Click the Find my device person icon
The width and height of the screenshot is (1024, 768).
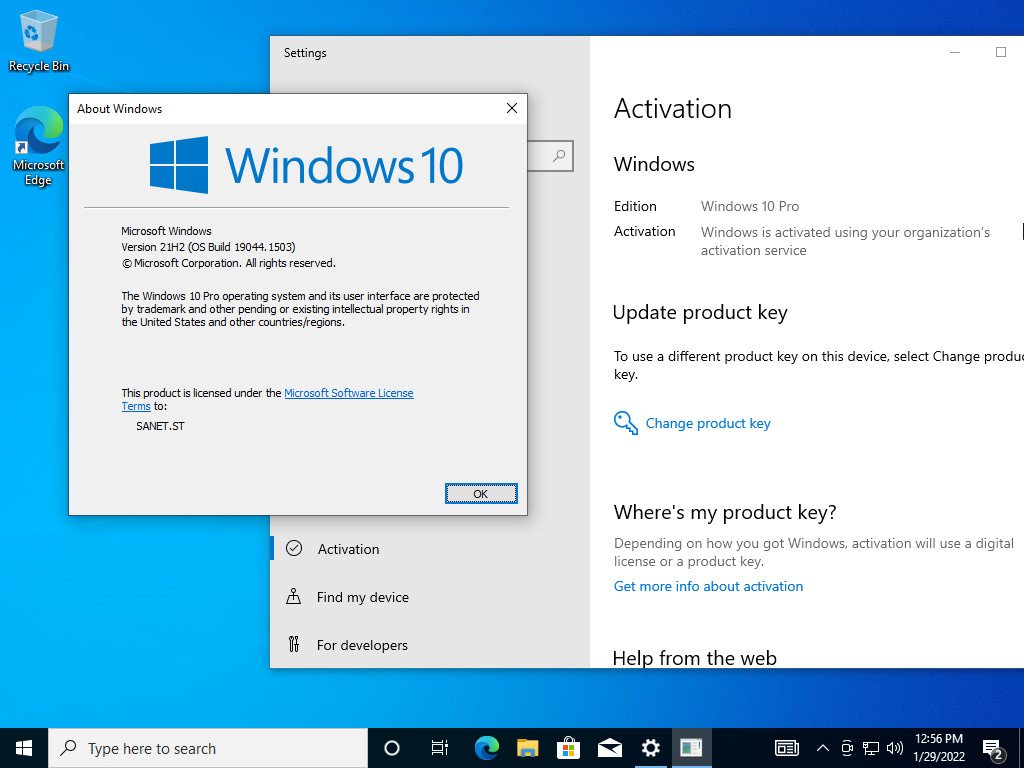pos(294,596)
